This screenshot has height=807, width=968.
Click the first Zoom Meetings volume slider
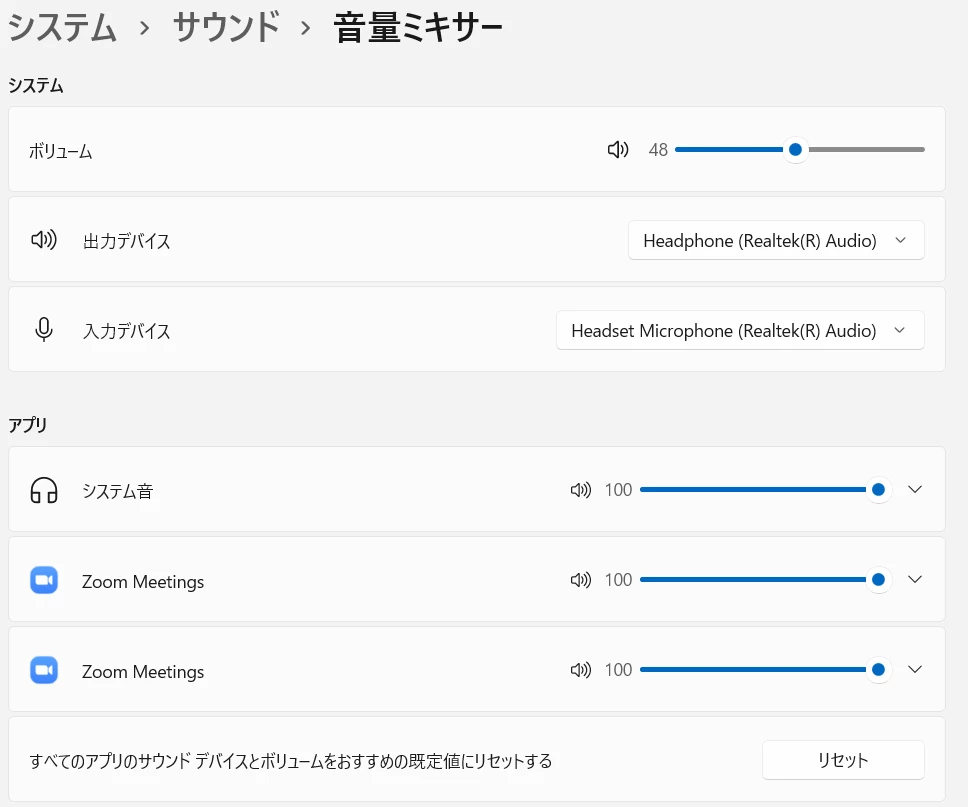click(765, 580)
